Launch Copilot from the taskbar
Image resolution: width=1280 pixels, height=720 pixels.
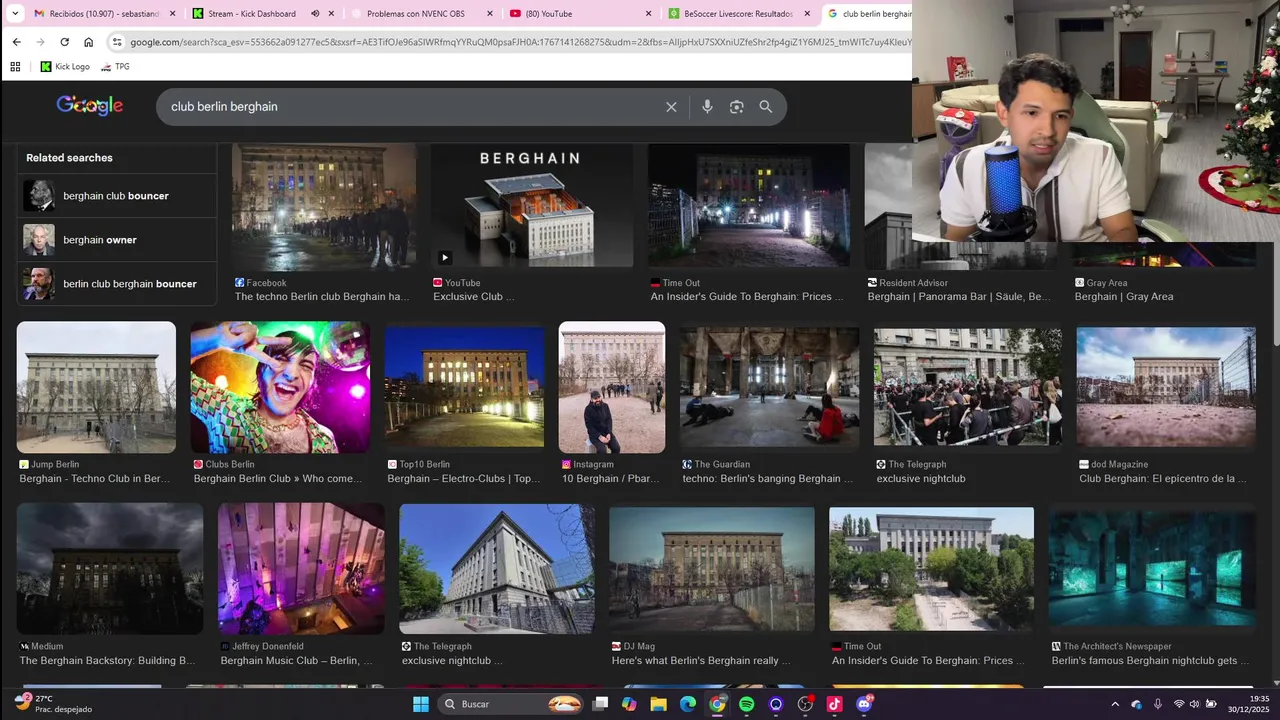629,704
